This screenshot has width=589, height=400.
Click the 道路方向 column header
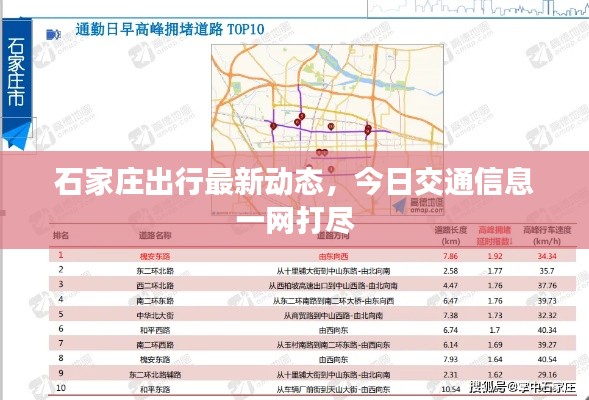click(x=333, y=235)
